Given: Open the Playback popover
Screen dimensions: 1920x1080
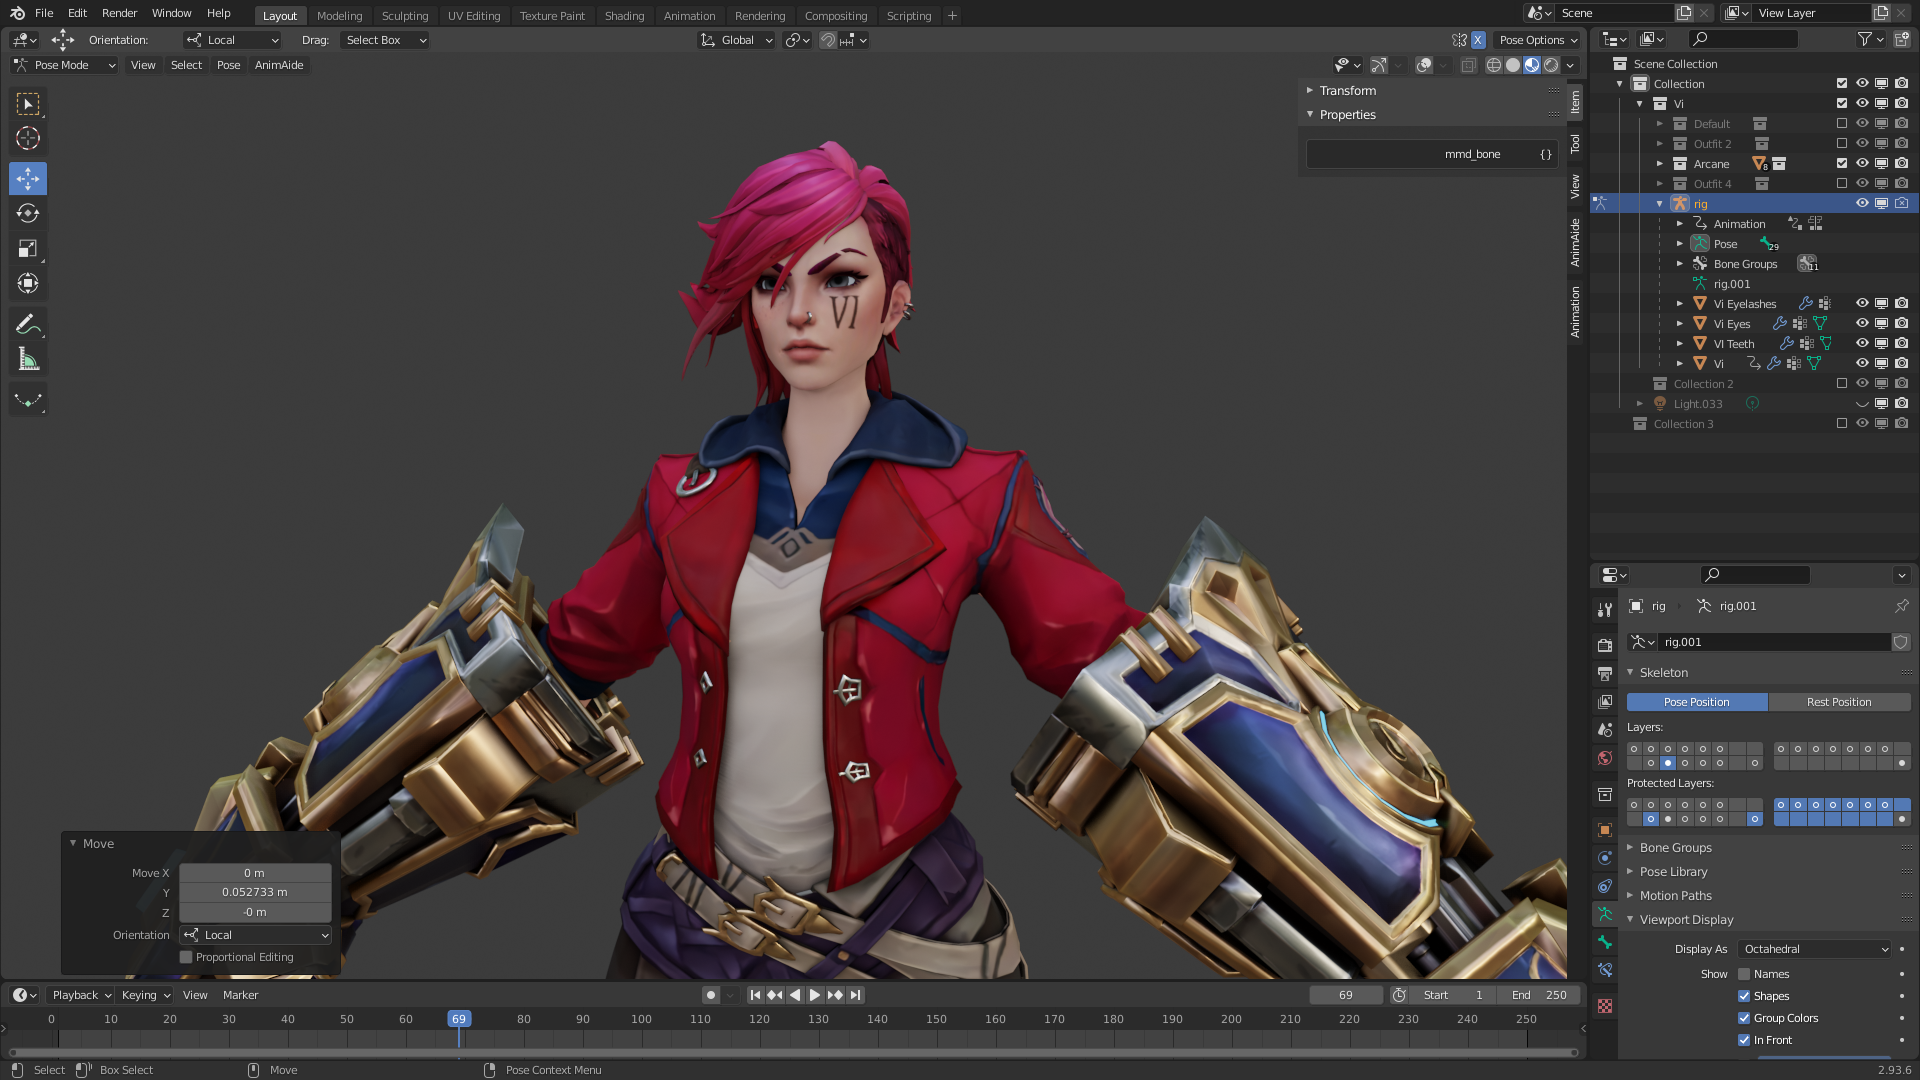Looking at the screenshot, I should [x=80, y=996].
